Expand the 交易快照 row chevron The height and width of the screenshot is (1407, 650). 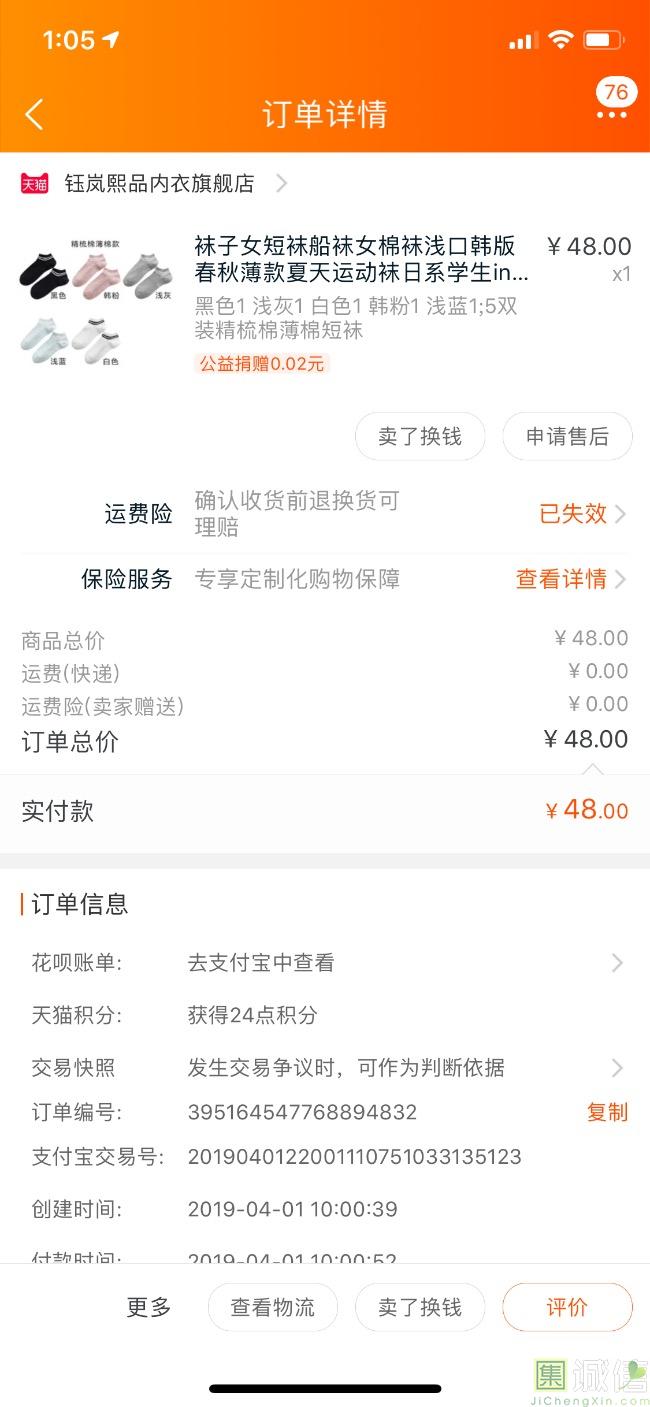(617, 1068)
